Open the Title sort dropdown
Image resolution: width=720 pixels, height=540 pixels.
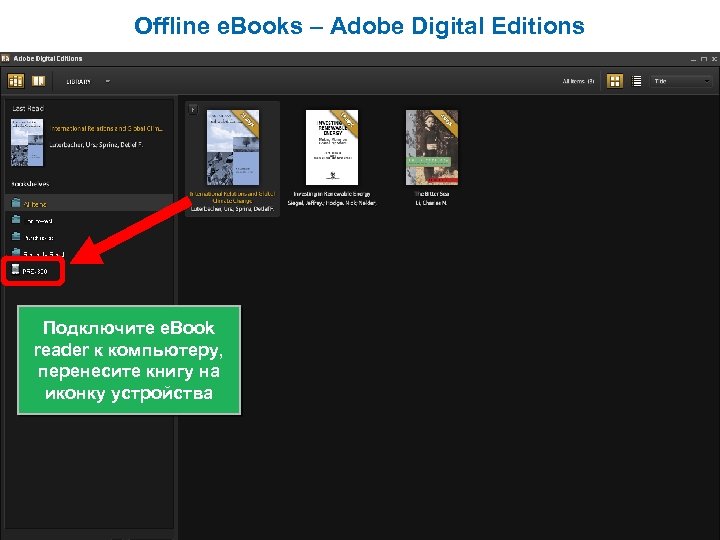click(681, 81)
